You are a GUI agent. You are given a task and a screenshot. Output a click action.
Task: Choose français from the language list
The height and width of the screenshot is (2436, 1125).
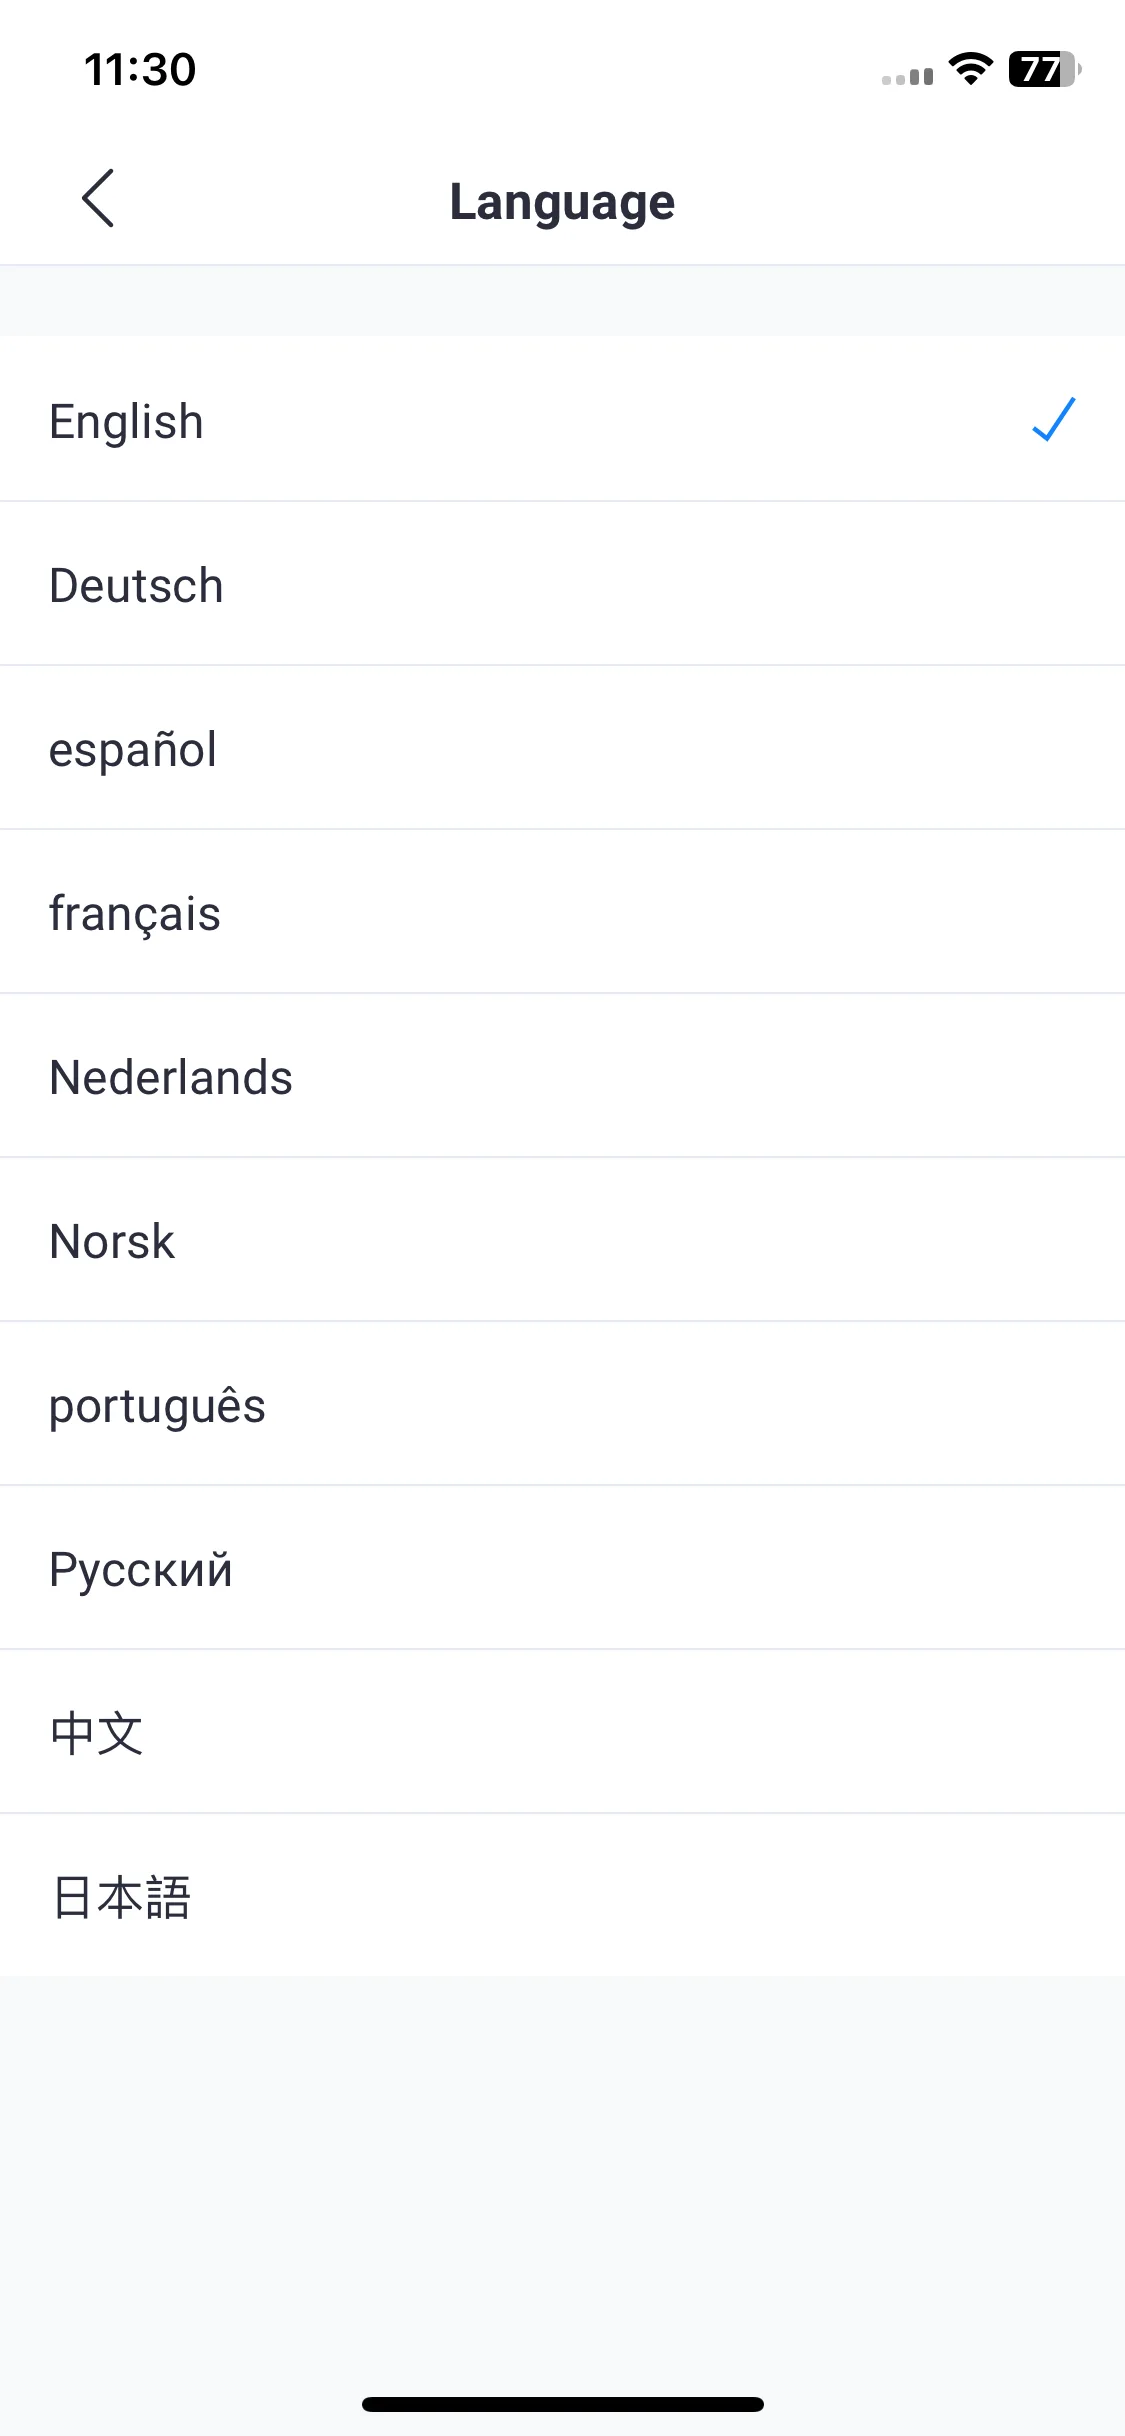[x=562, y=912]
